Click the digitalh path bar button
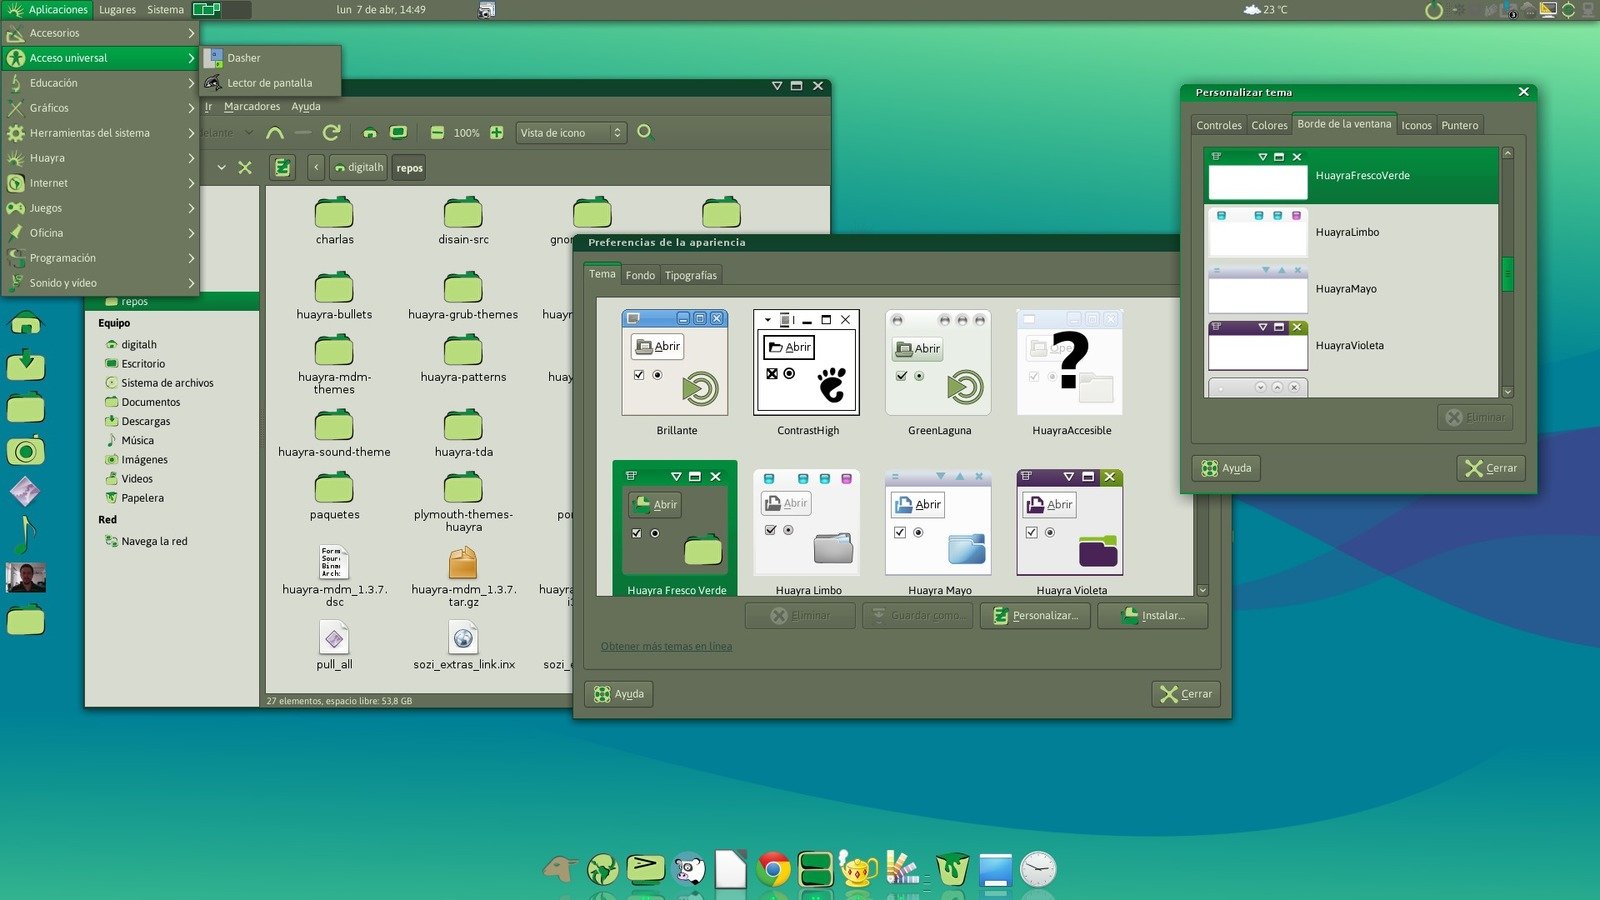Viewport: 1600px width, 900px height. [358, 167]
